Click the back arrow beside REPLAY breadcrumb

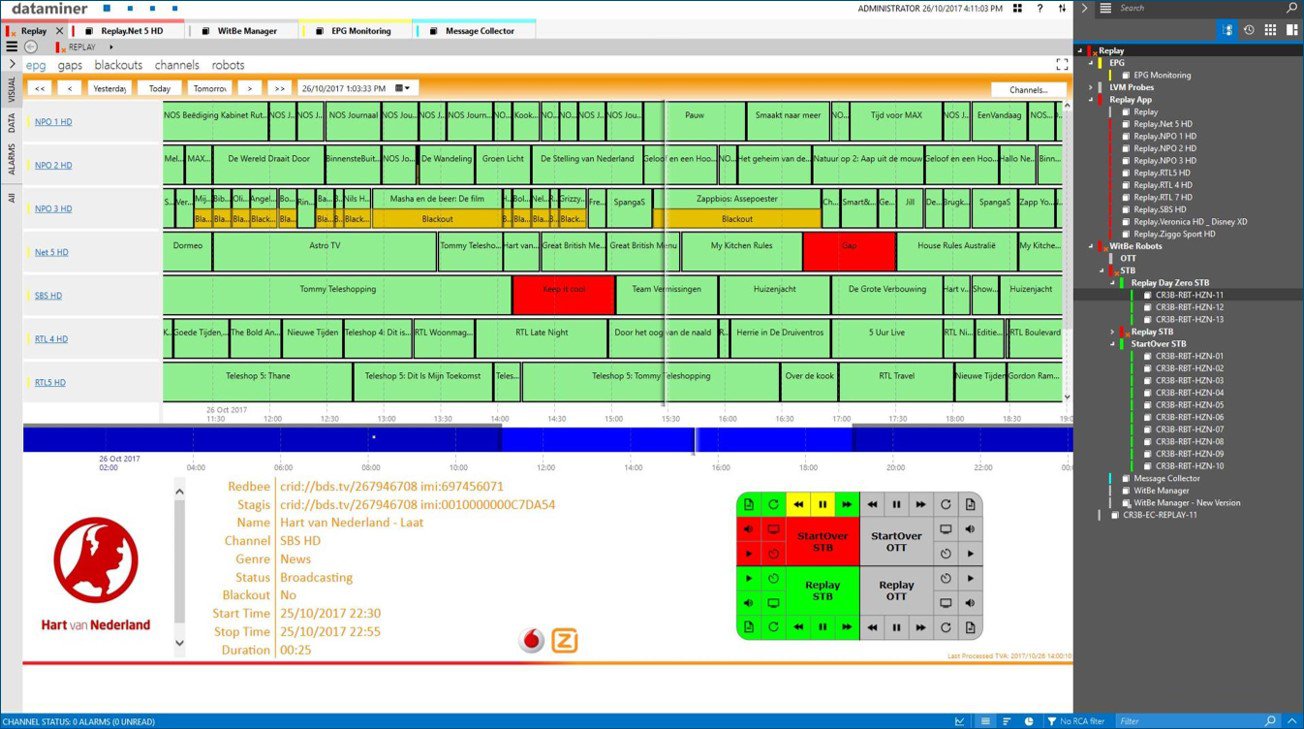(31, 47)
